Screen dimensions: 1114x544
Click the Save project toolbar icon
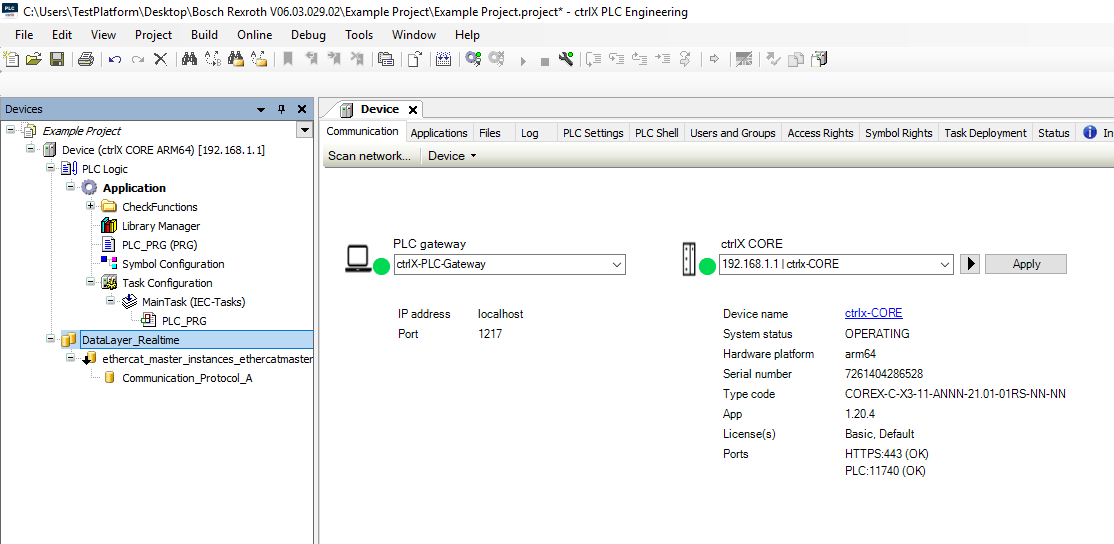pyautogui.click(x=57, y=59)
